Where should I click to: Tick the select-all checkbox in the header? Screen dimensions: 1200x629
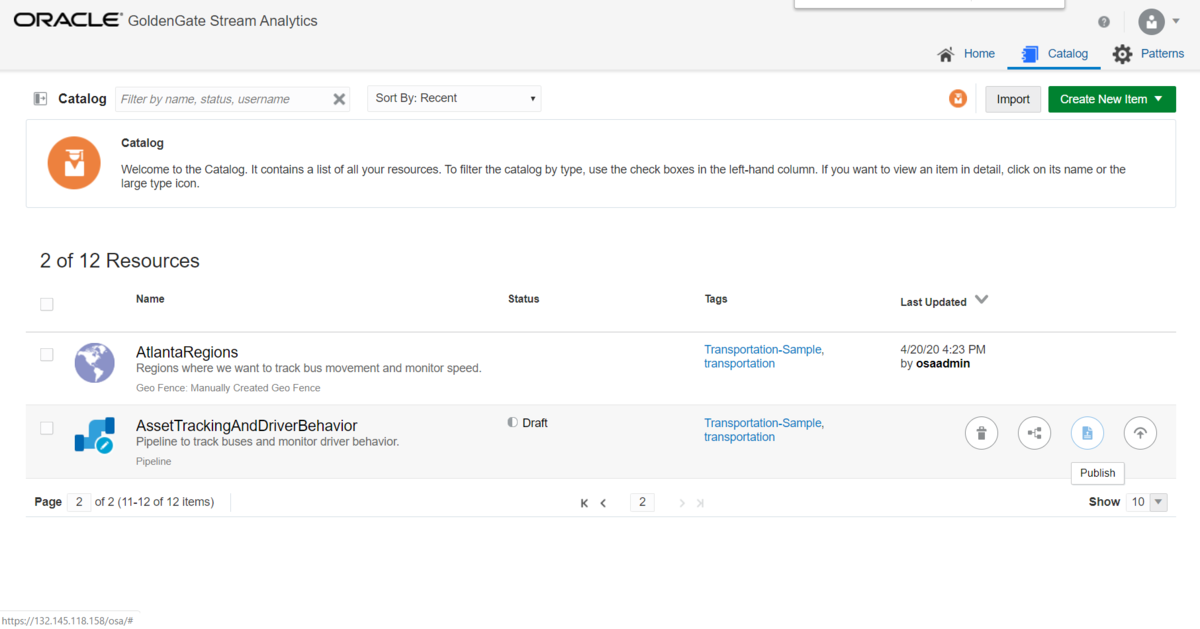coord(47,304)
